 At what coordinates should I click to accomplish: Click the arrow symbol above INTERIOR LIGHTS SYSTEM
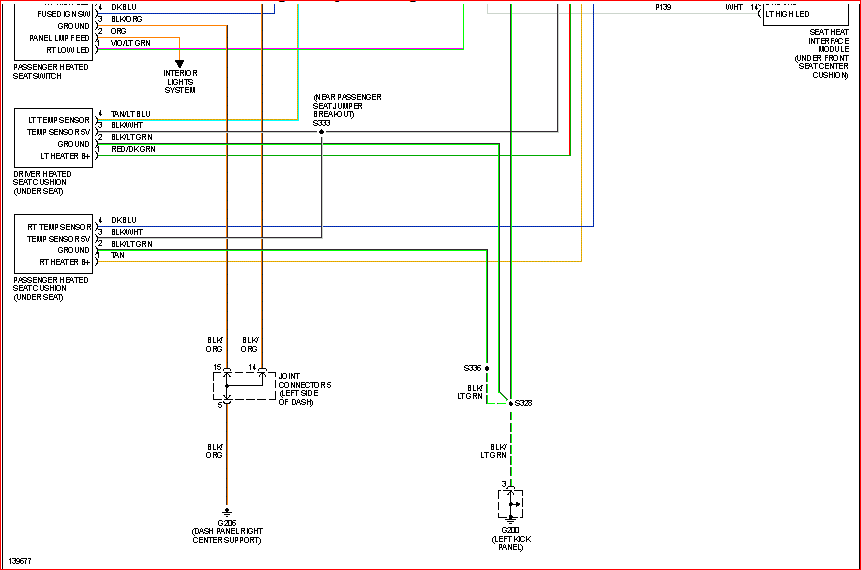coord(179,64)
